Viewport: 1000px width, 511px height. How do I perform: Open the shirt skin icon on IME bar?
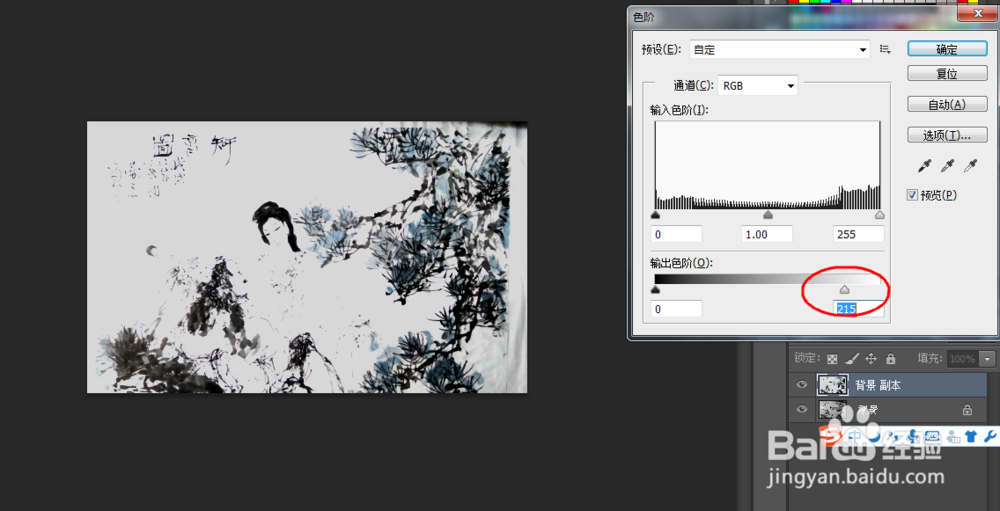(x=971, y=436)
